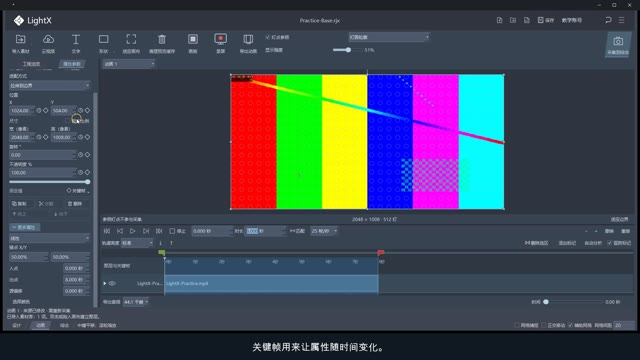Open the 25 frames per second dropdown
Image resolution: width=640 pixels, height=360 pixels.
[x=324, y=231]
